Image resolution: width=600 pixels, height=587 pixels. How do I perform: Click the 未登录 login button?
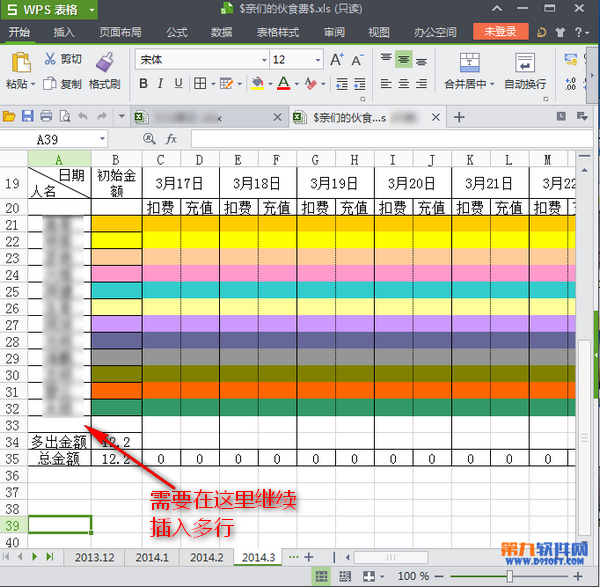click(x=500, y=32)
